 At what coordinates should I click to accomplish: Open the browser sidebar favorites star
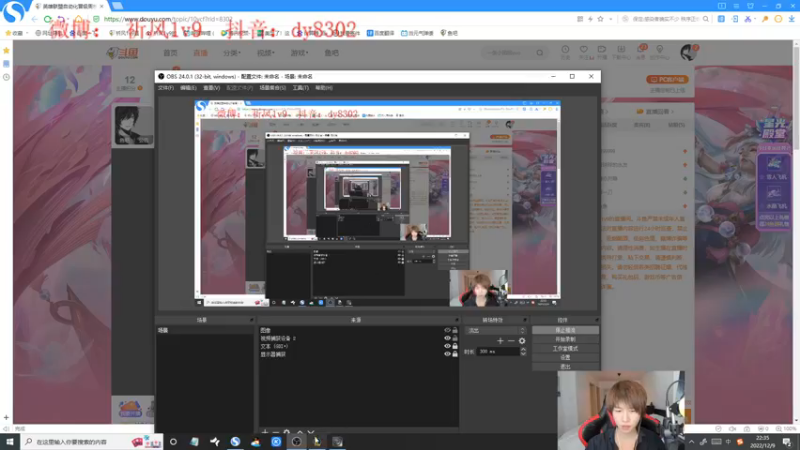(x=6, y=51)
